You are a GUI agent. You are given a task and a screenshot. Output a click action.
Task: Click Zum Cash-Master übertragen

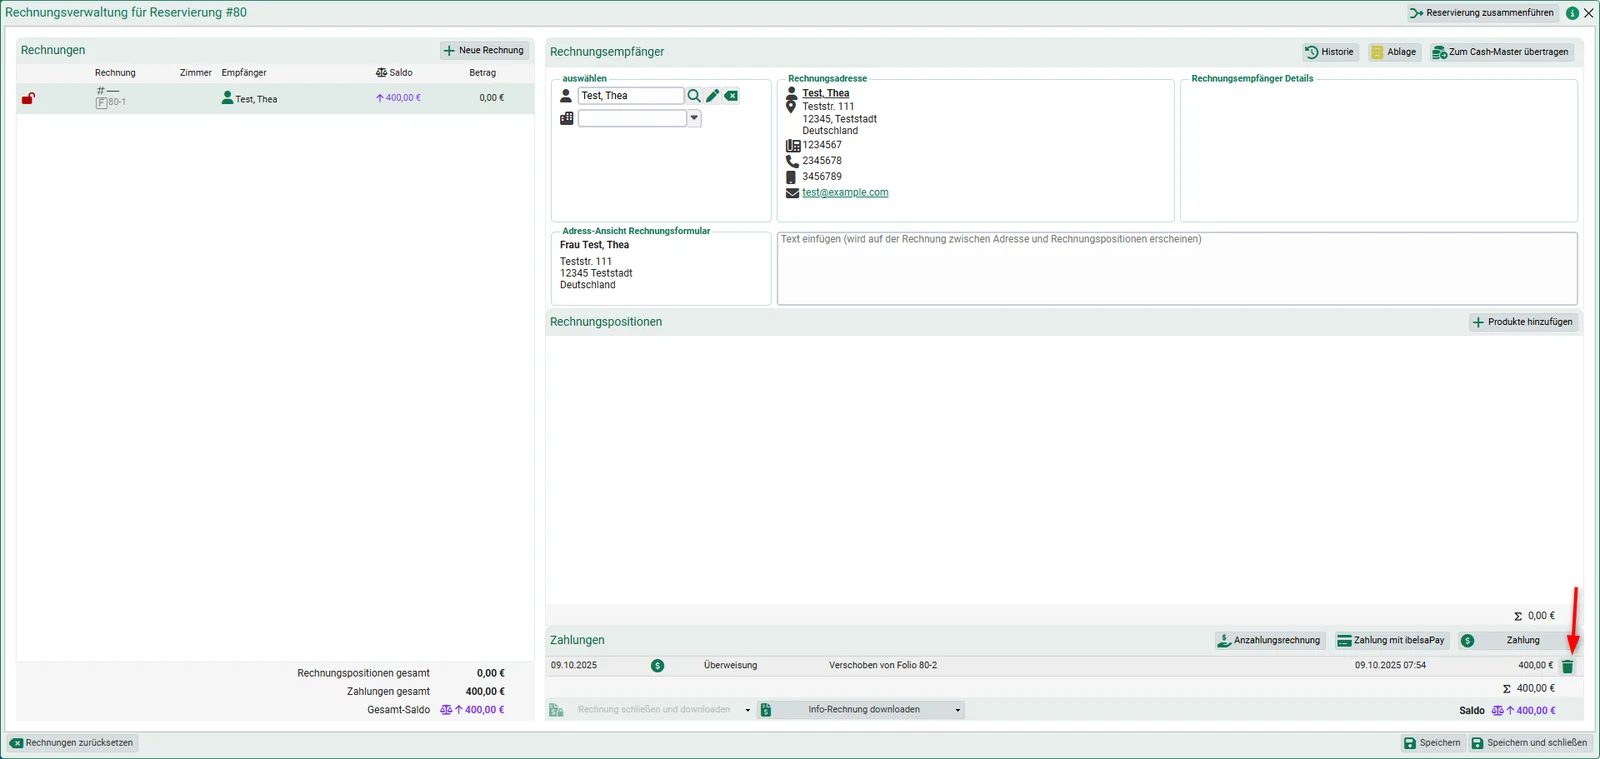coord(1501,52)
